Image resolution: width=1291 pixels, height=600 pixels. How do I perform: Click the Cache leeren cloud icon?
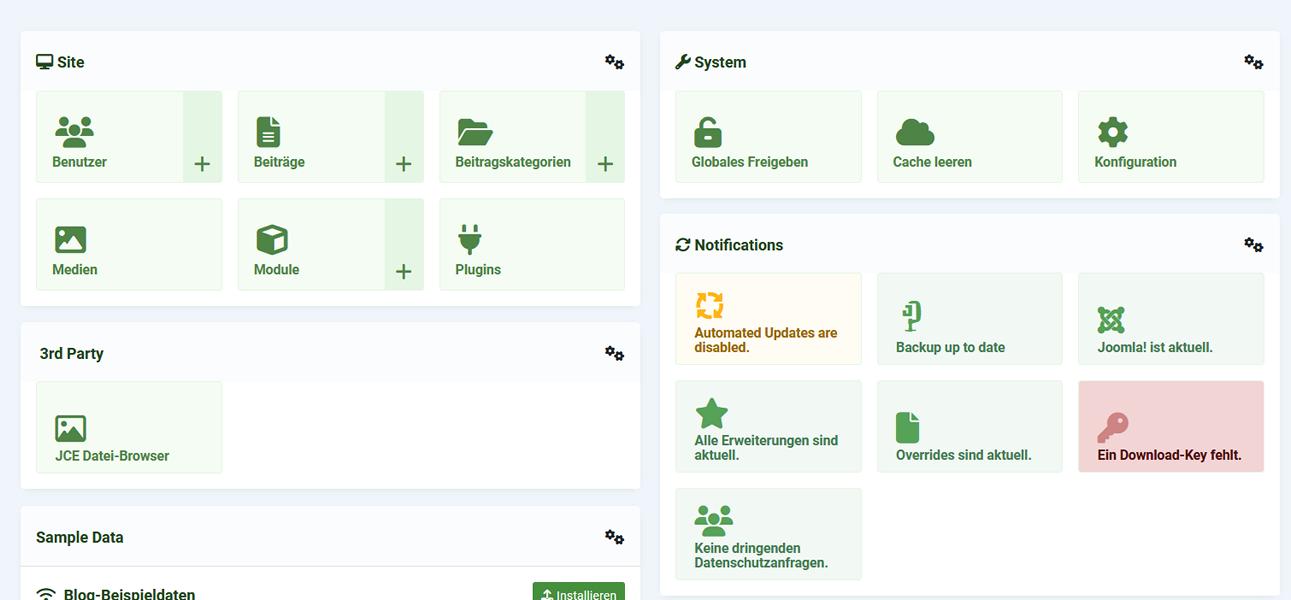(x=914, y=130)
